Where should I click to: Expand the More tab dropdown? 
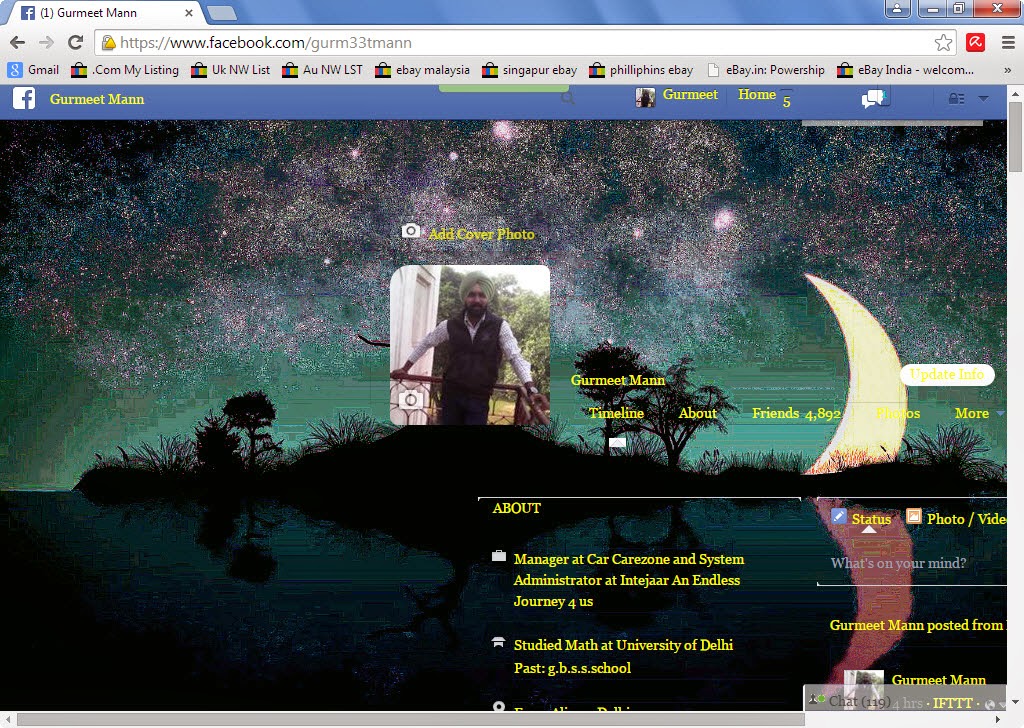tap(978, 413)
